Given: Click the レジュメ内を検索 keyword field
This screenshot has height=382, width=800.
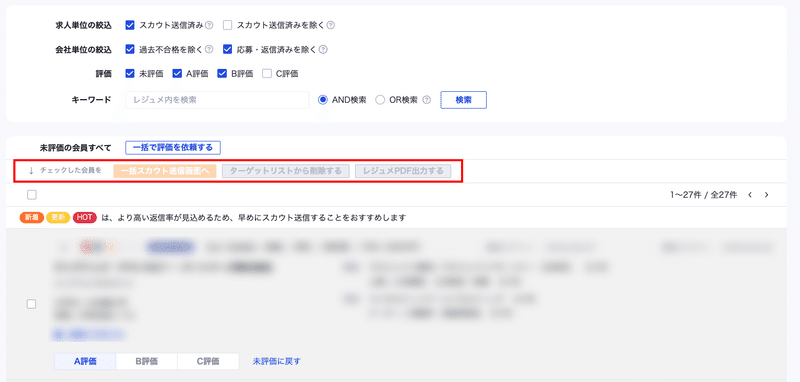Looking at the screenshot, I should point(217,100).
